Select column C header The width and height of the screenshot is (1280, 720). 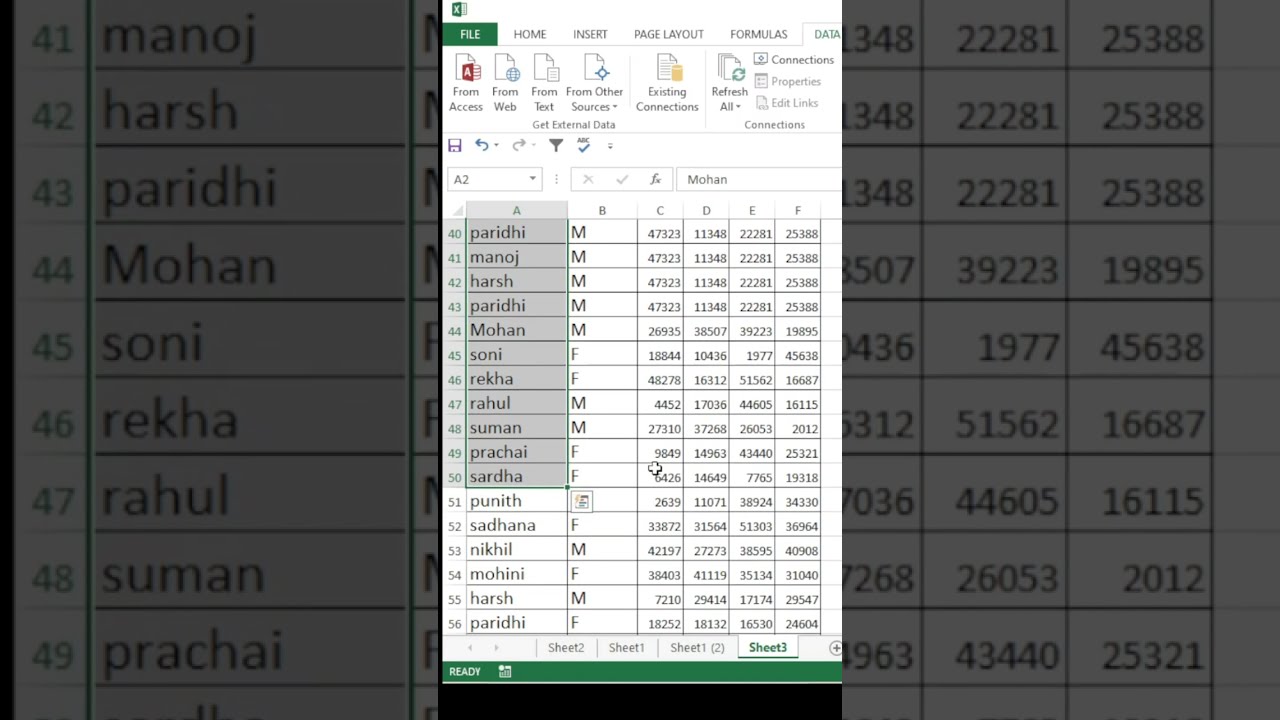point(660,210)
